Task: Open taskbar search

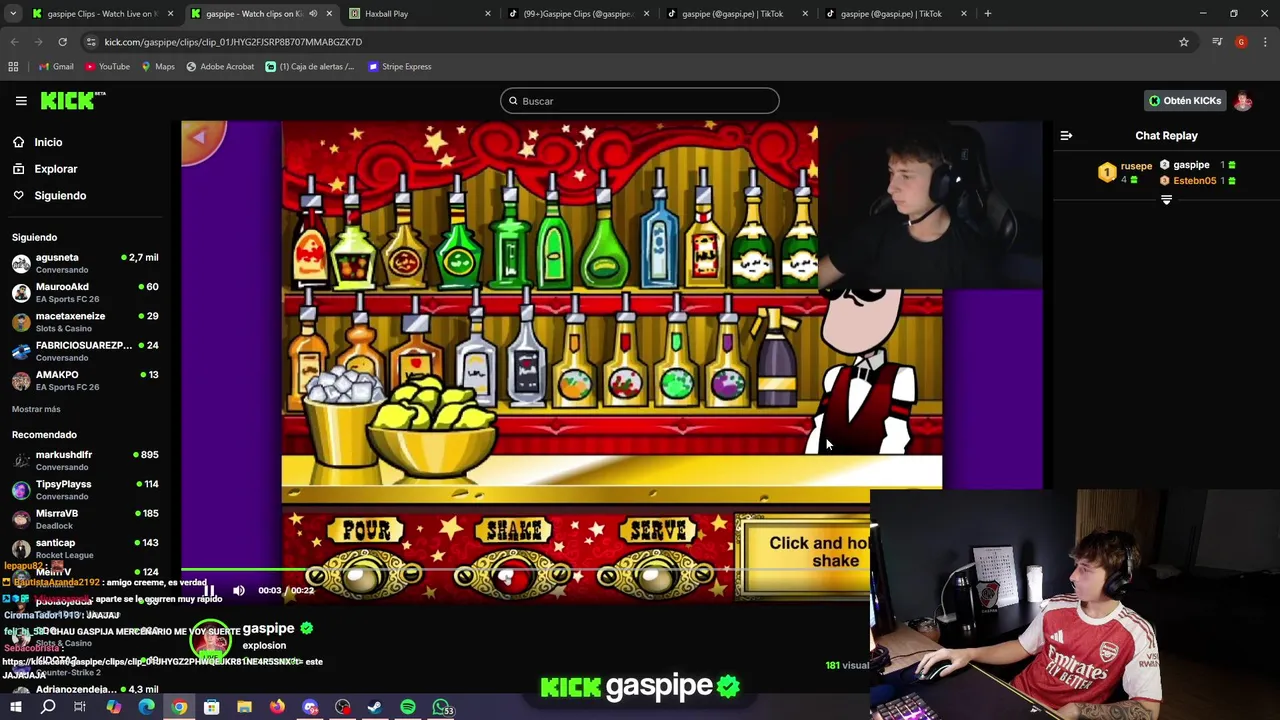Action: click(48, 707)
